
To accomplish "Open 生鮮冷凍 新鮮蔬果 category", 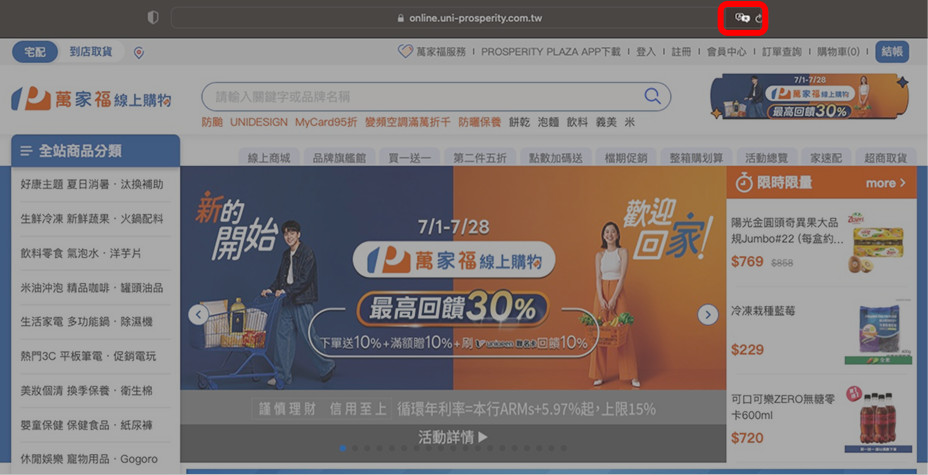I will (x=92, y=219).
